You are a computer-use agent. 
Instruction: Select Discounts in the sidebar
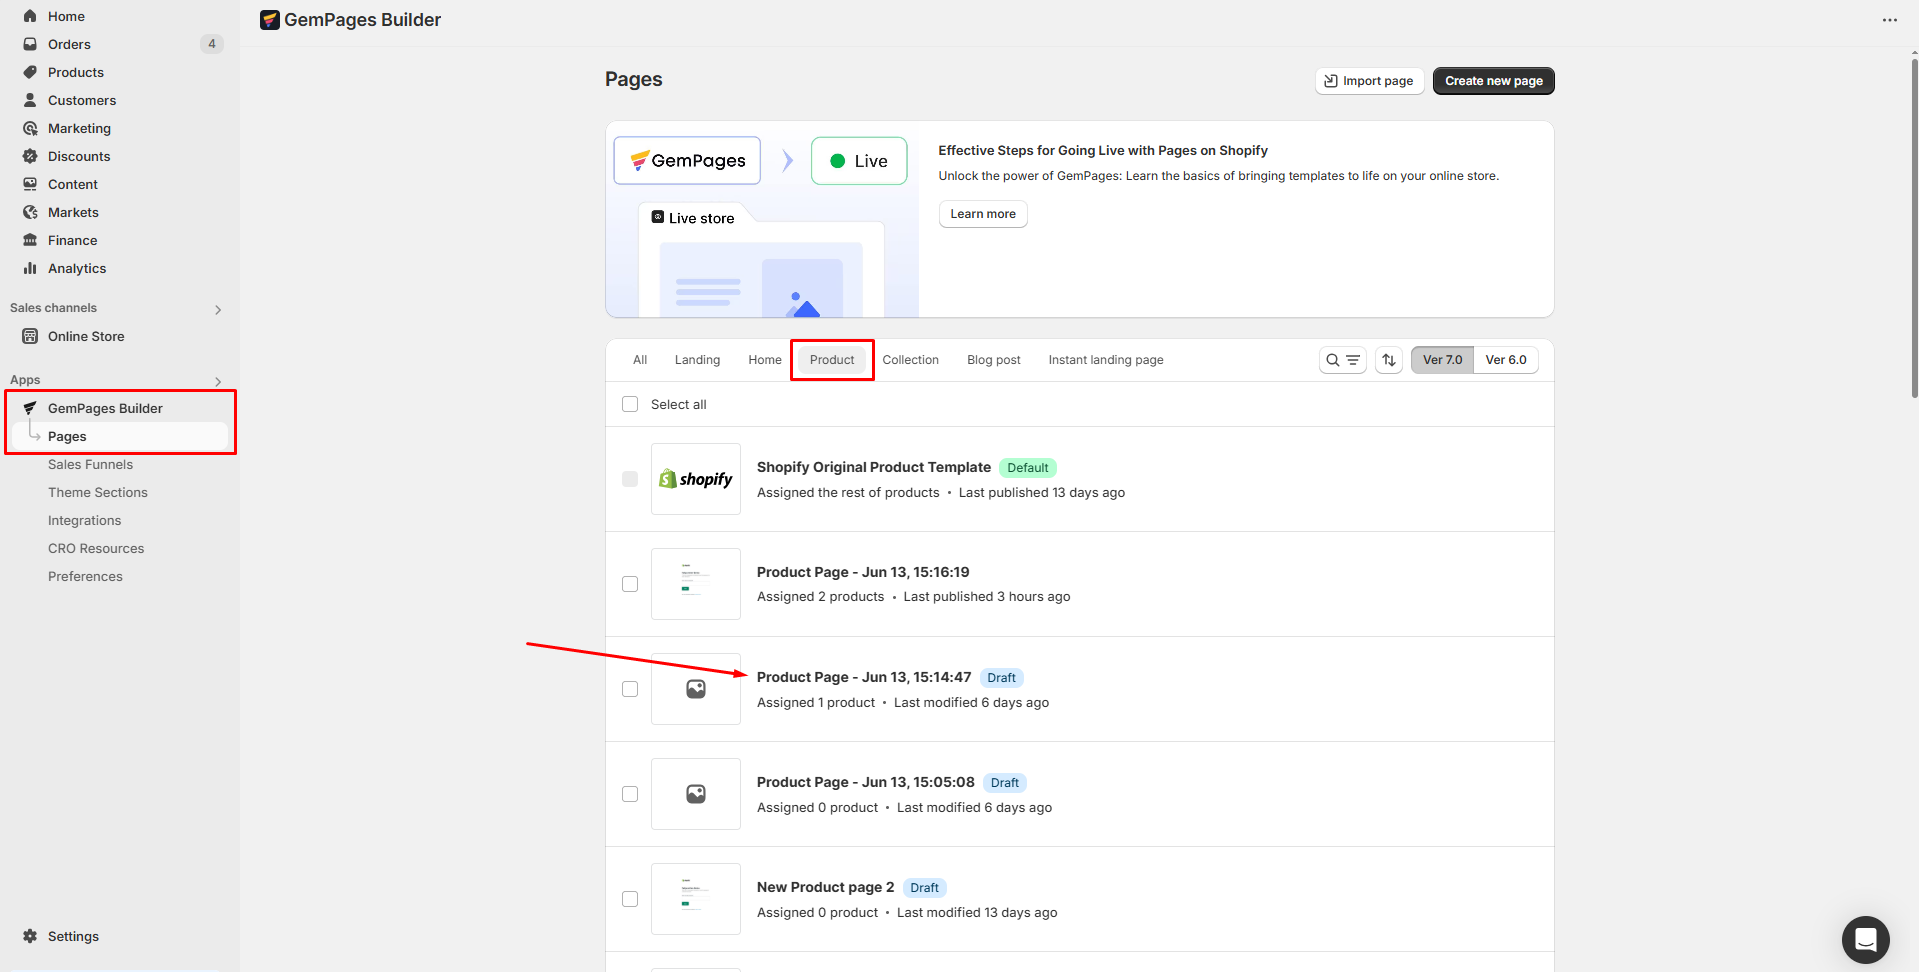pyautogui.click(x=78, y=156)
